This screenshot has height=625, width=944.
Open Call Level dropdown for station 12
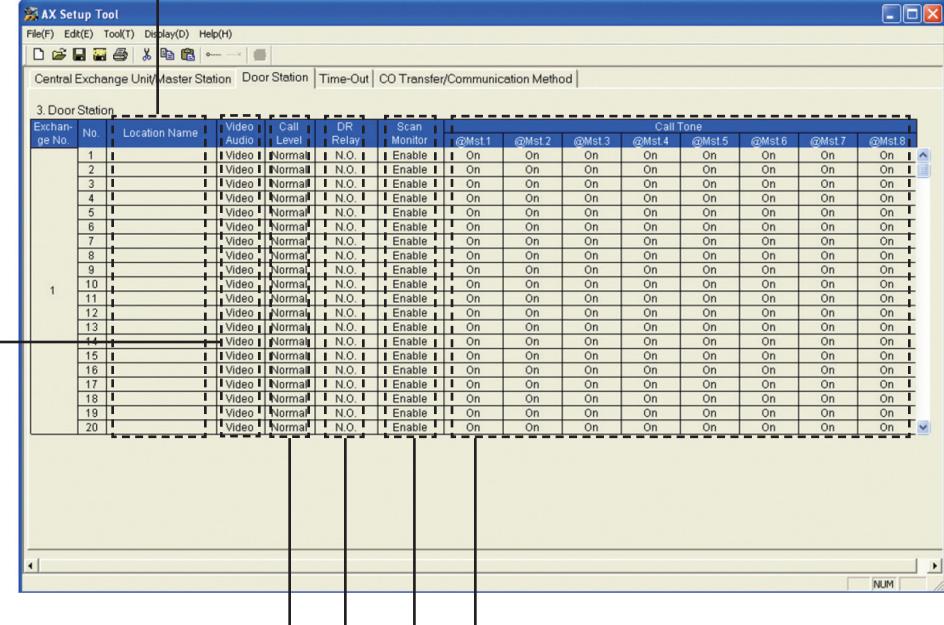(289, 312)
